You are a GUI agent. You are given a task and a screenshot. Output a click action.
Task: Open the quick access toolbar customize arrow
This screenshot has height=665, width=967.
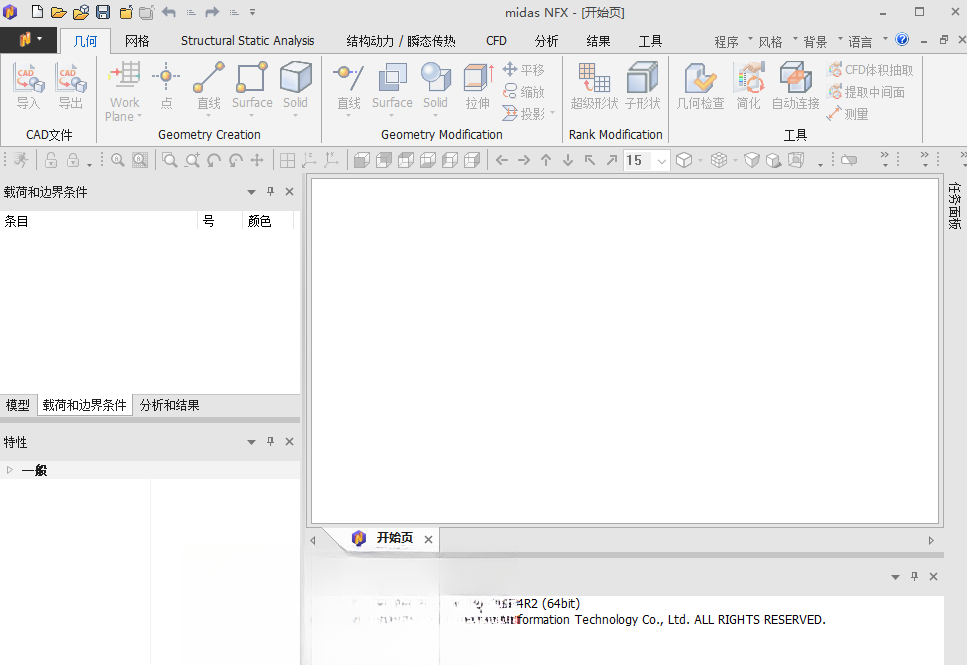click(x=252, y=12)
